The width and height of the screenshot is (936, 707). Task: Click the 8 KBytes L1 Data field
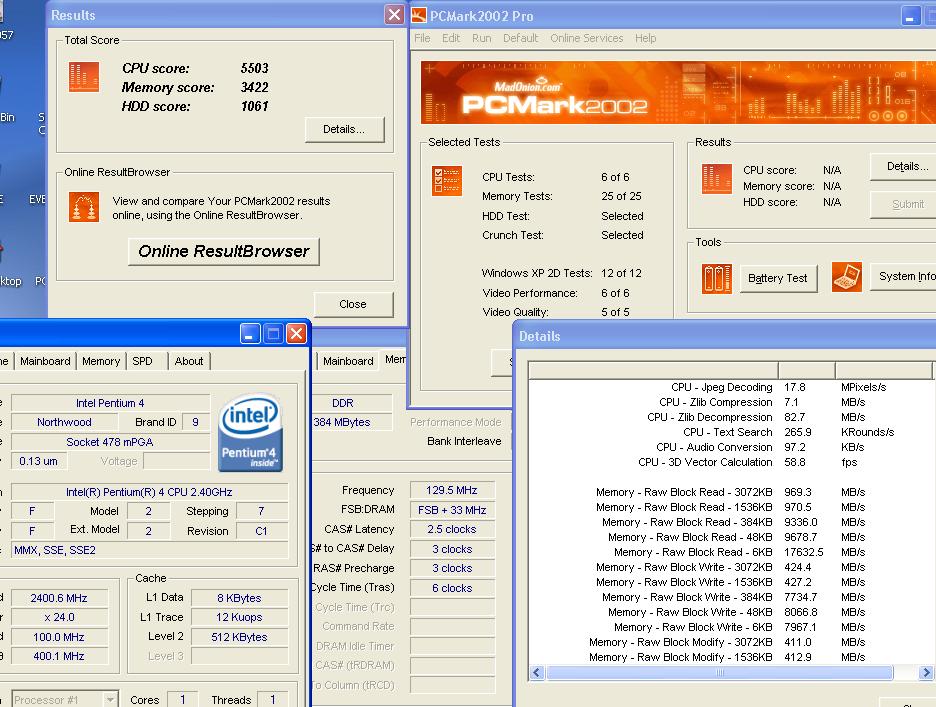(239, 598)
